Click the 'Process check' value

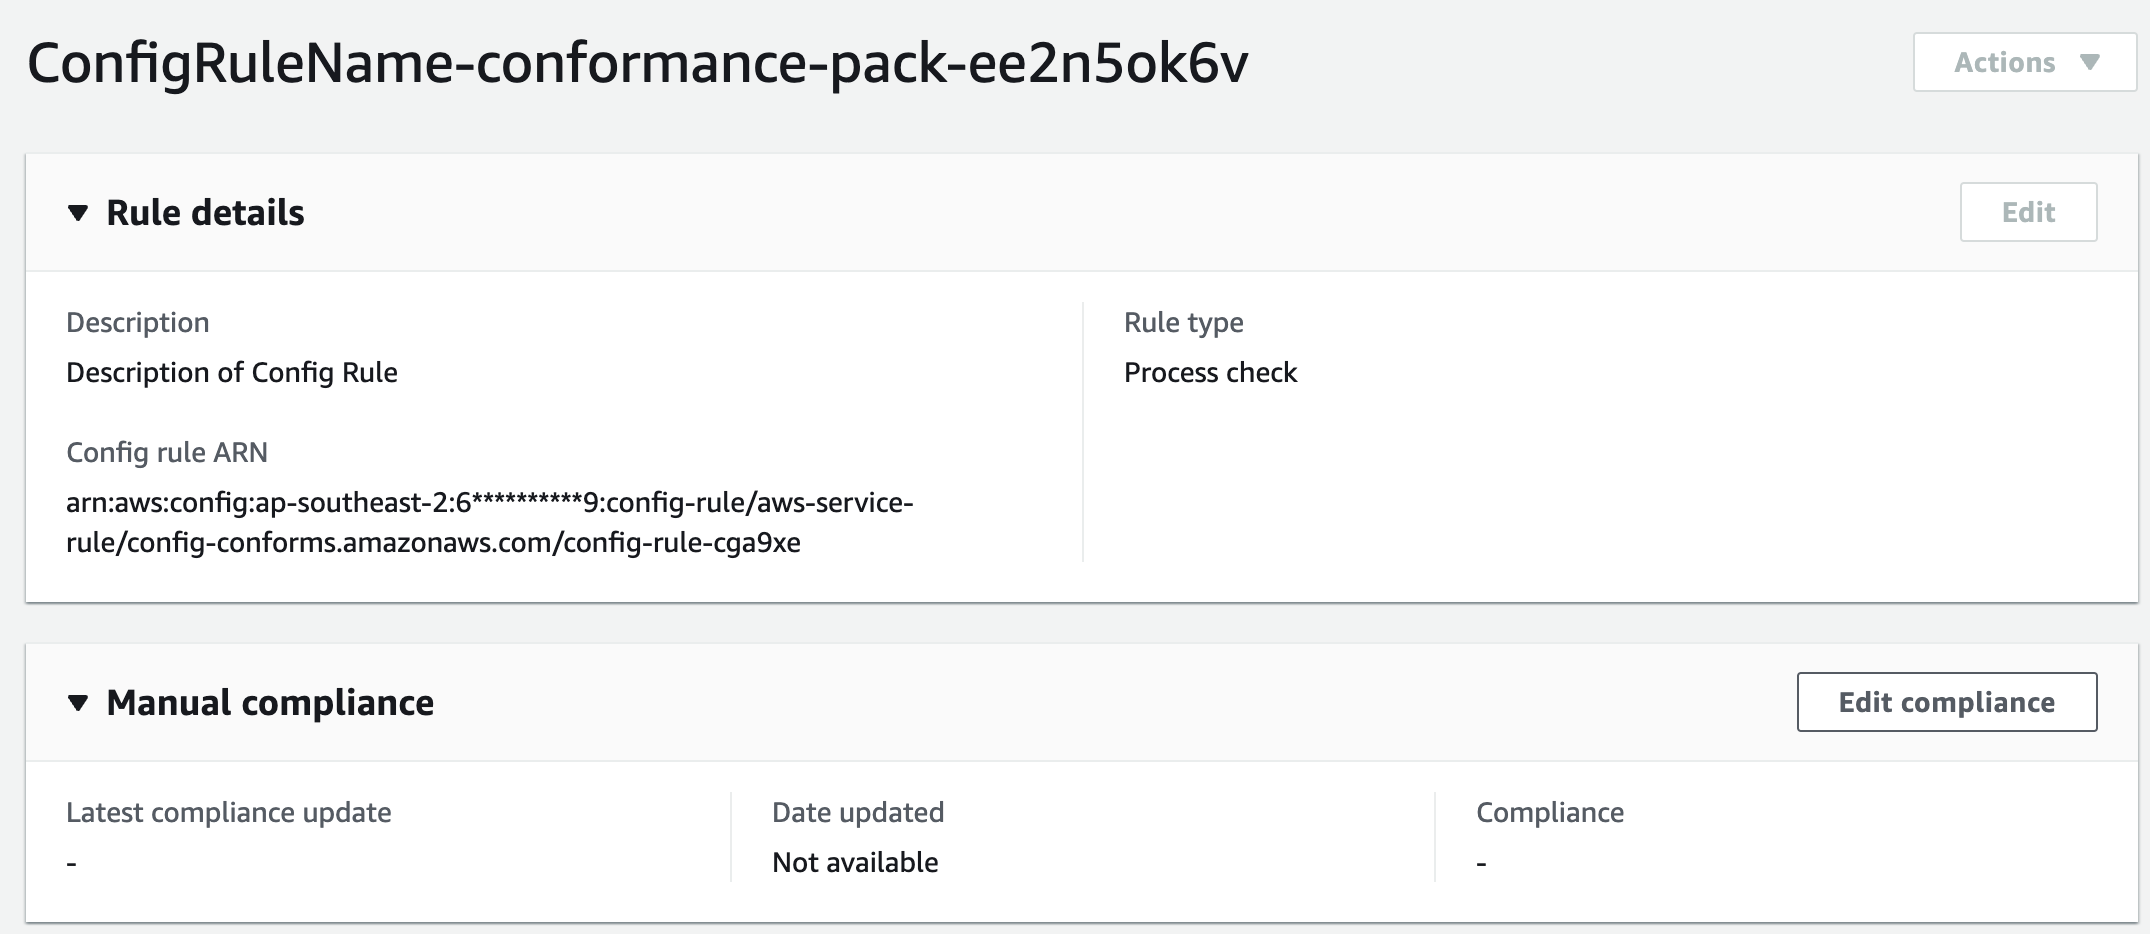[x=1210, y=372]
